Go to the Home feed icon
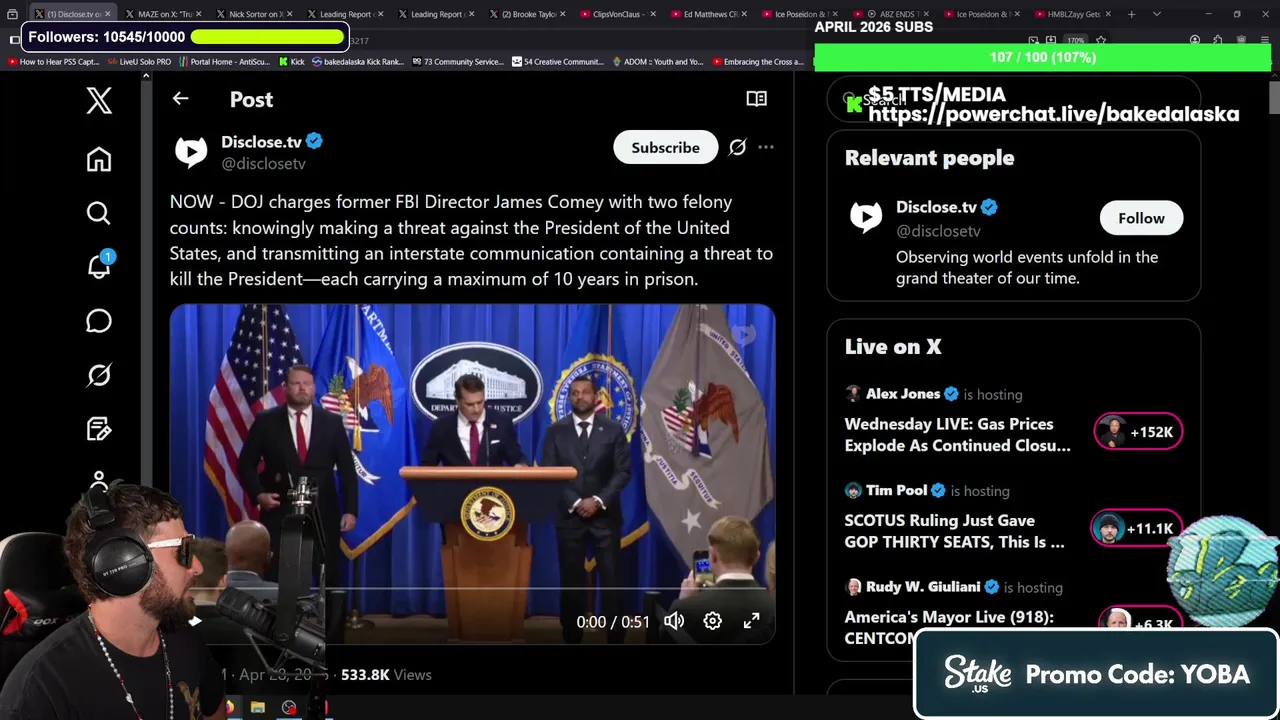The height and width of the screenshot is (720, 1280). pos(99,160)
